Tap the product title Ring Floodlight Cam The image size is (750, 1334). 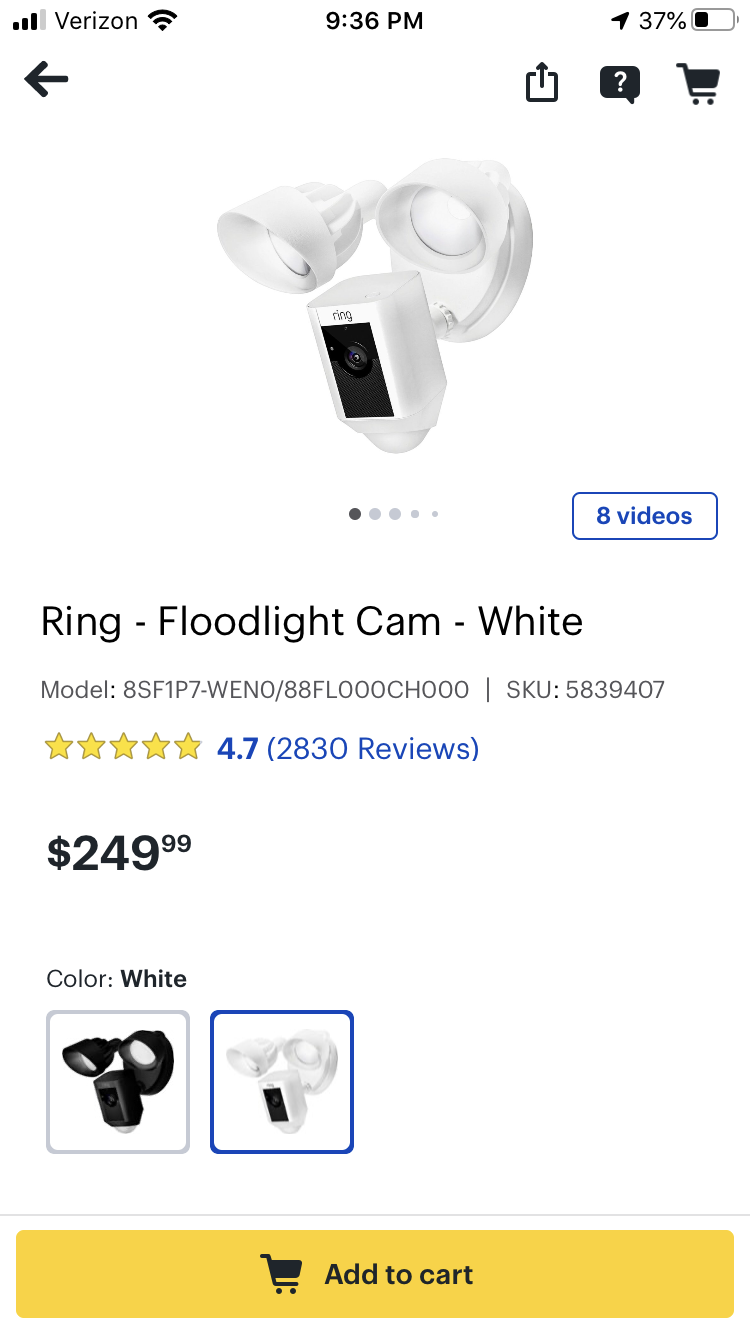pos(311,622)
